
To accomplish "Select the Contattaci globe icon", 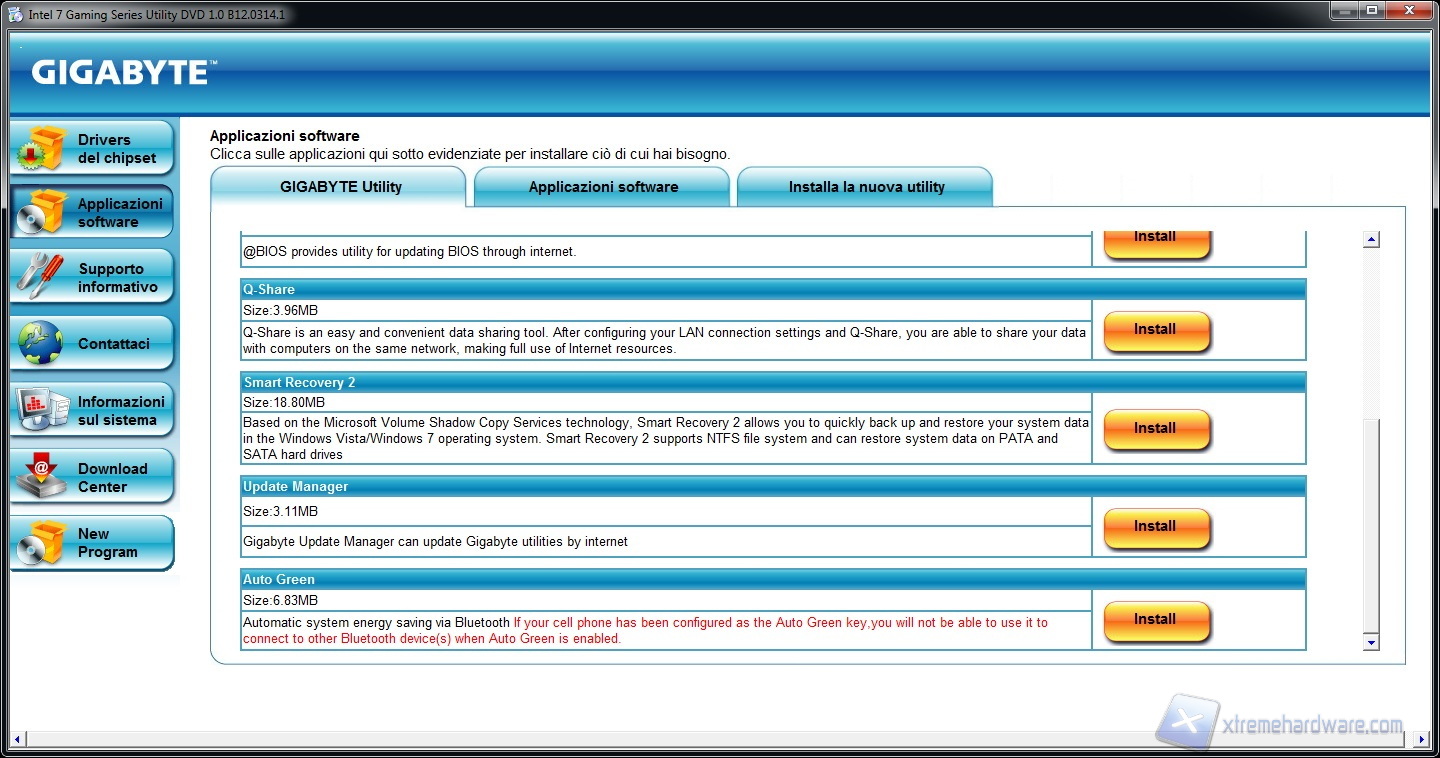I will [42, 343].
